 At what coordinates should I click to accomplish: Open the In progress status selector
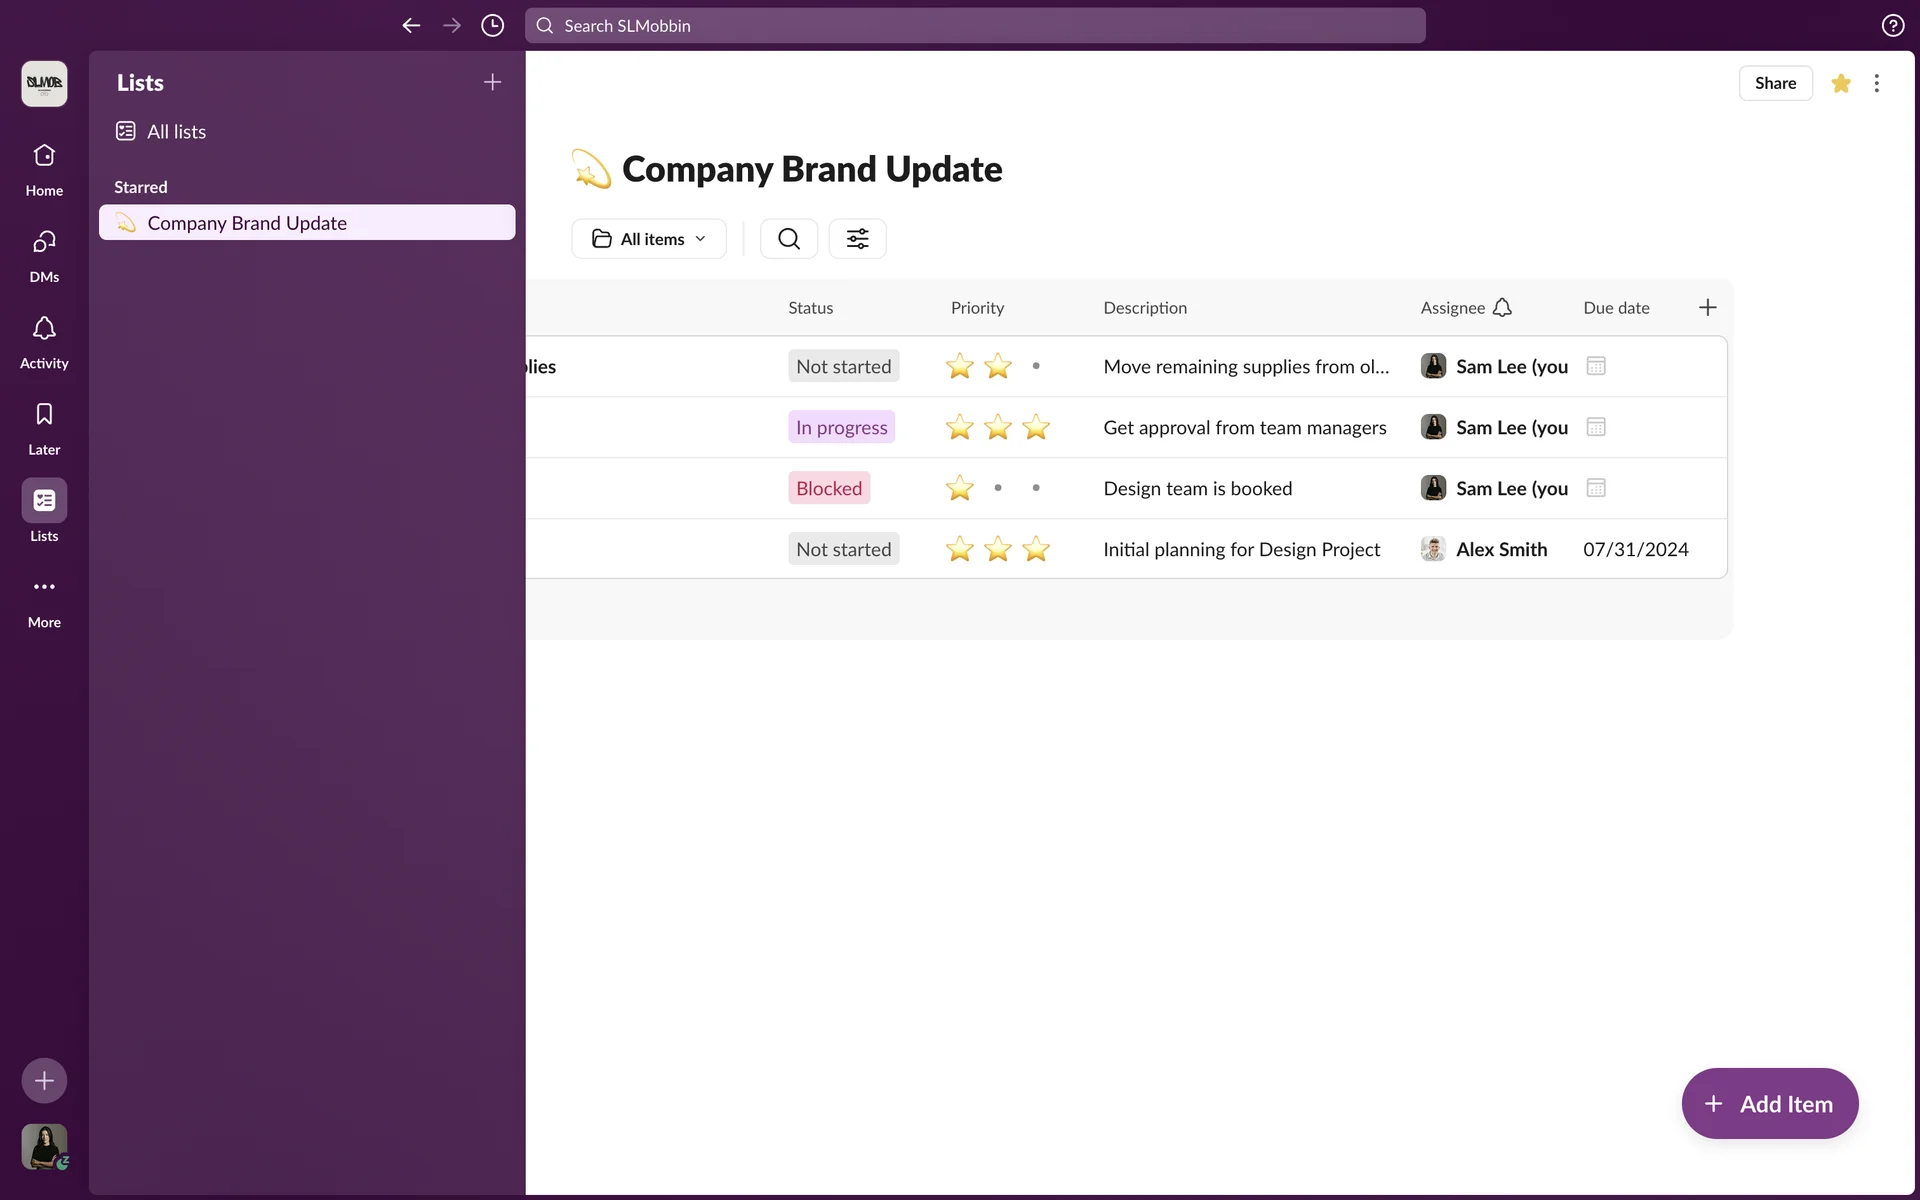[841, 428]
